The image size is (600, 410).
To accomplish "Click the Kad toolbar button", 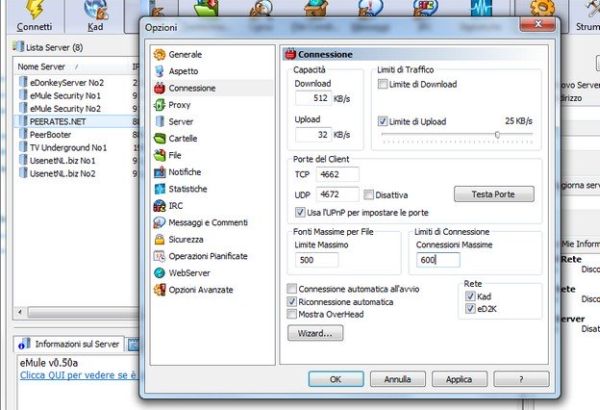I will [95, 16].
